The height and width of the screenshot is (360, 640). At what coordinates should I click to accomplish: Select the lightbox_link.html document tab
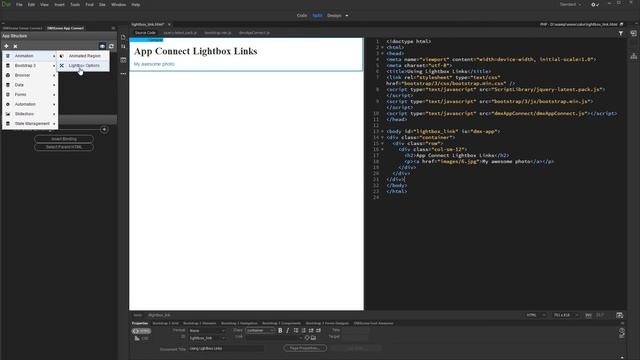148,24
